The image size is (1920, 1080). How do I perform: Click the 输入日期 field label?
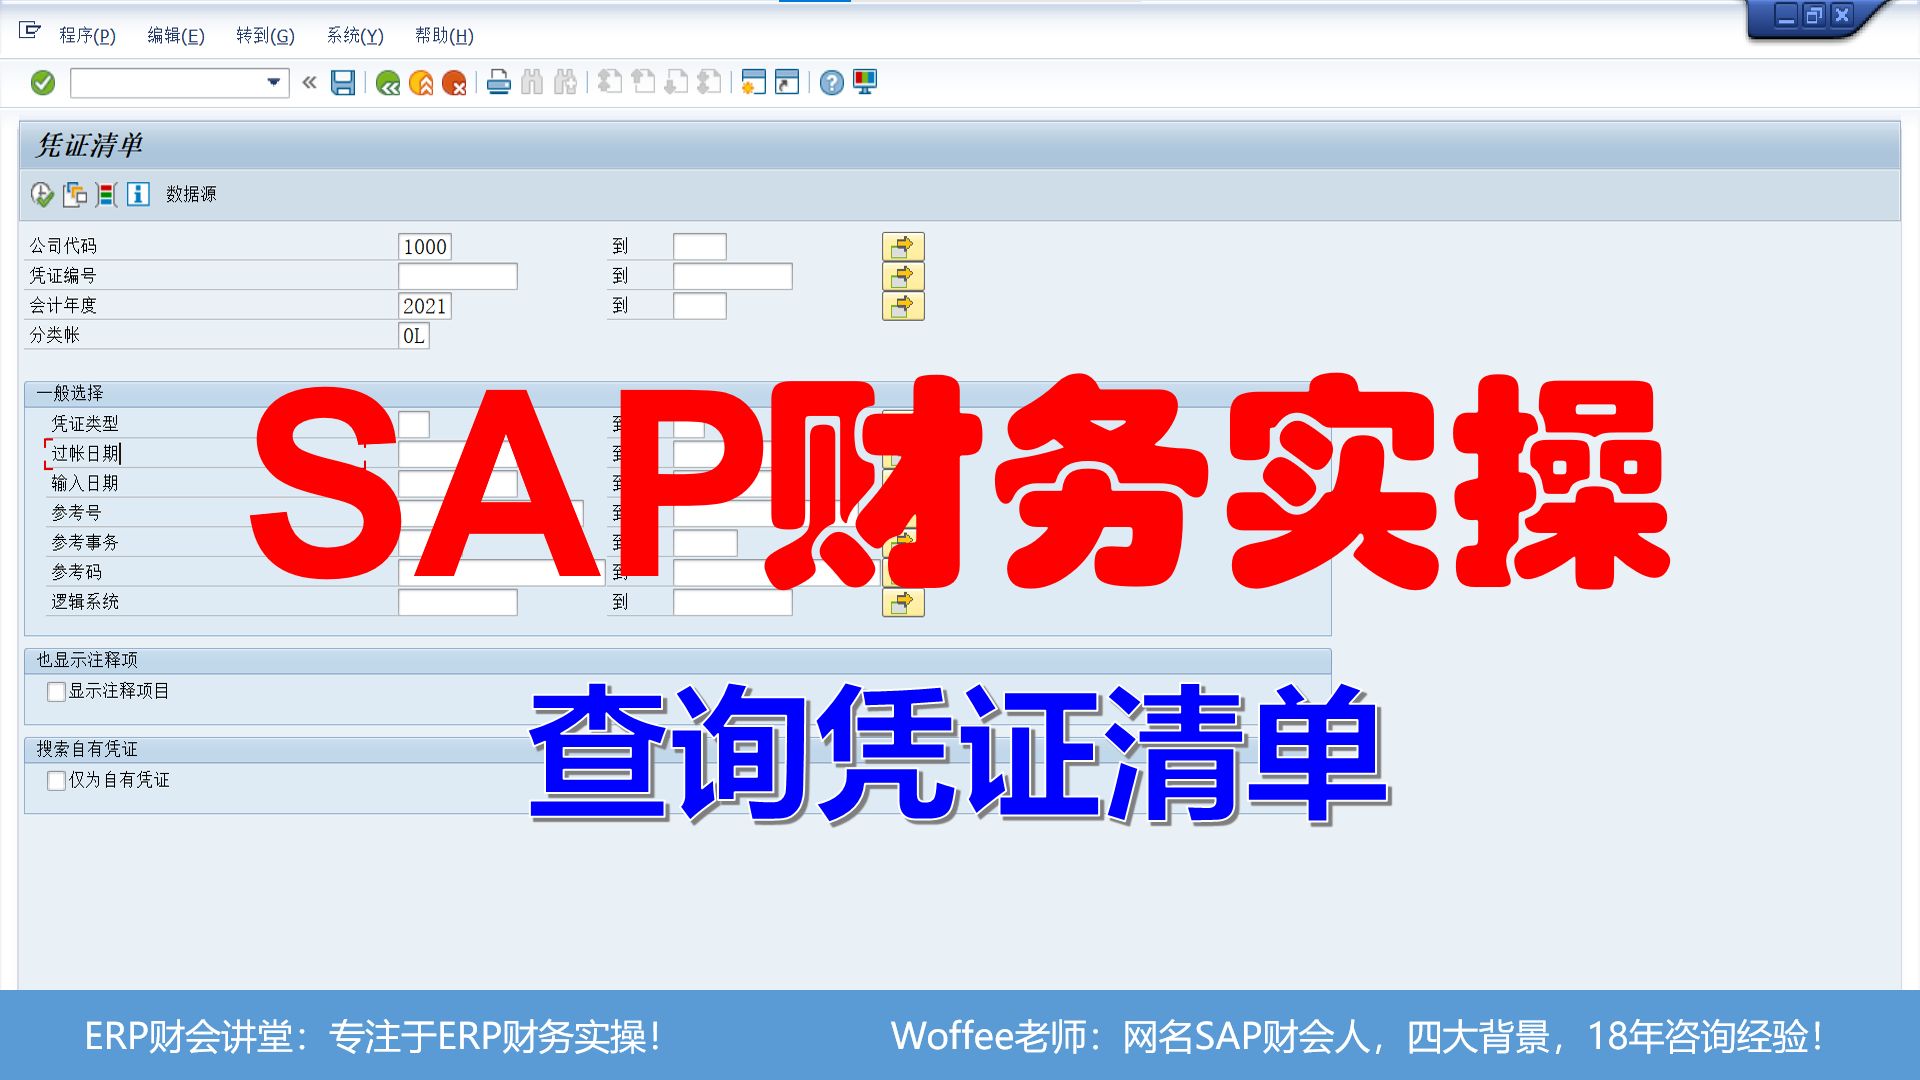pyautogui.click(x=85, y=484)
